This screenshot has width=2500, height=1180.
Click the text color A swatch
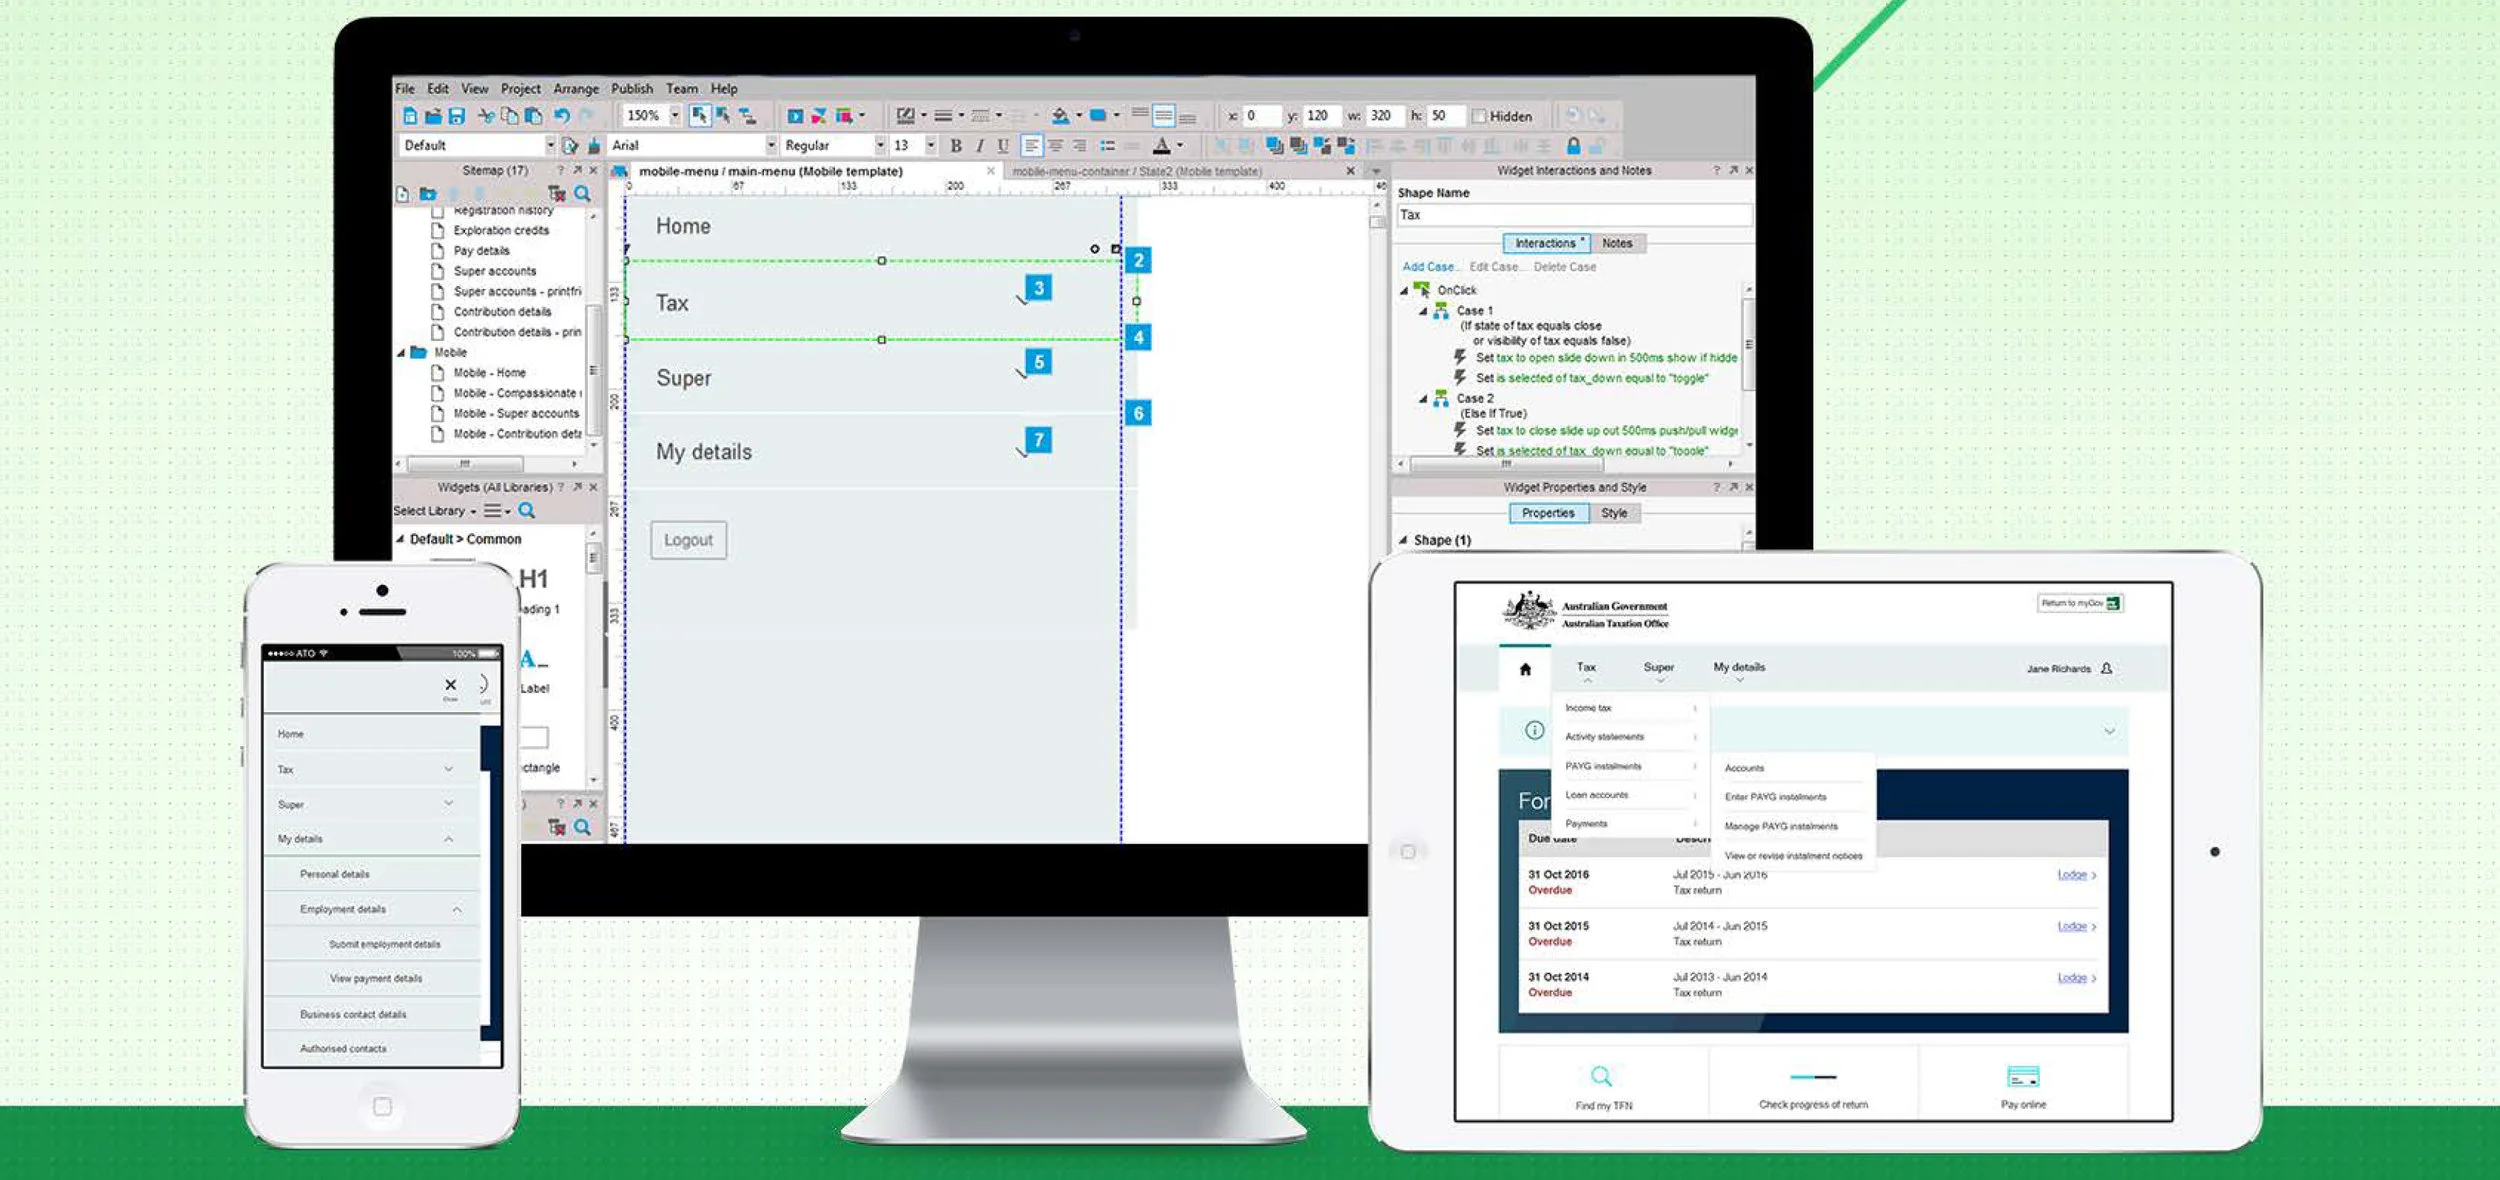(x=1161, y=146)
